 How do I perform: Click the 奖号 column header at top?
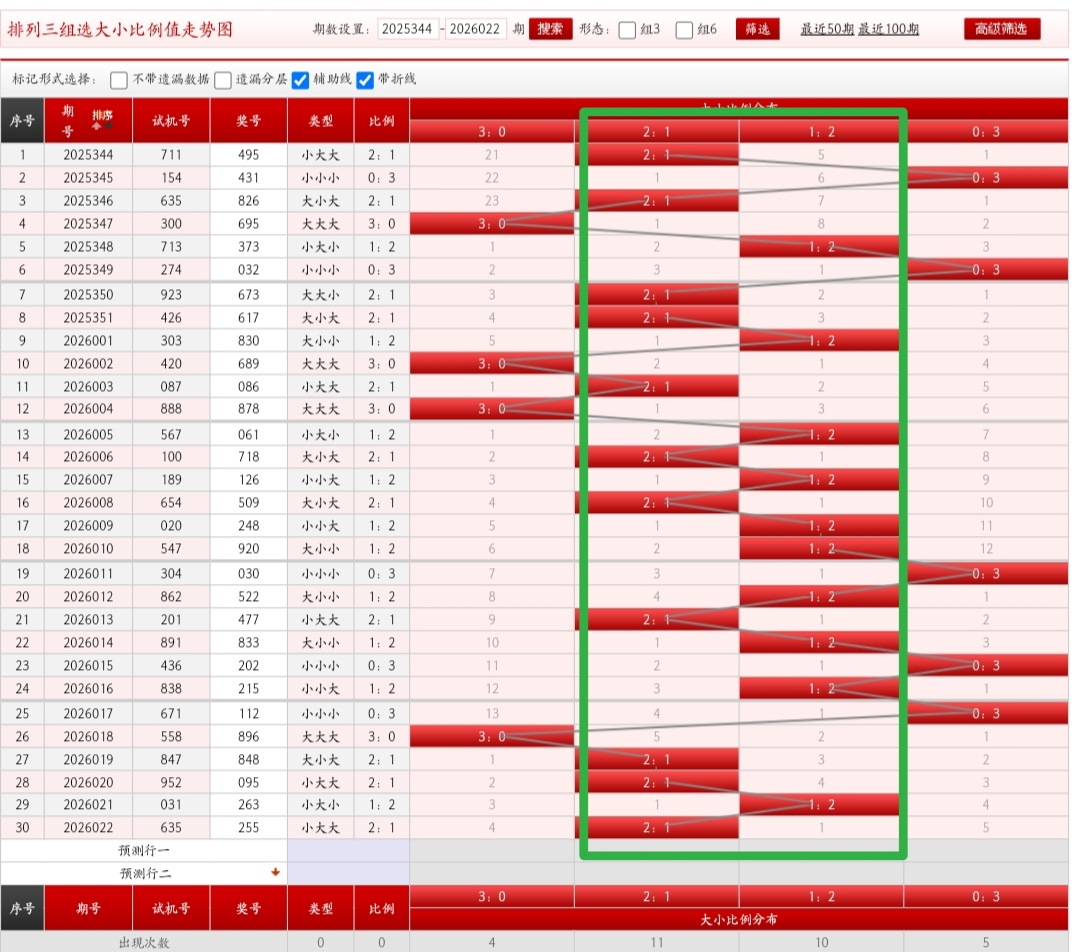[x=249, y=121]
